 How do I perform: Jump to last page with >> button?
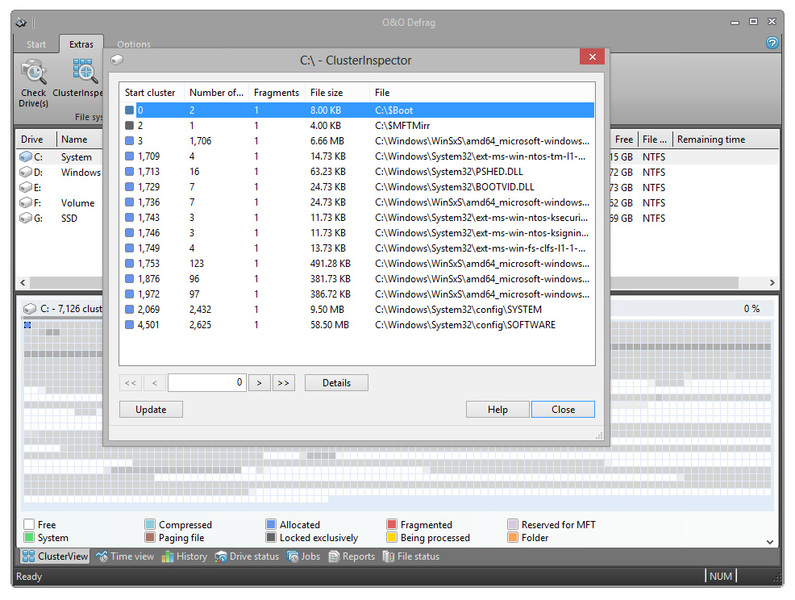click(283, 382)
